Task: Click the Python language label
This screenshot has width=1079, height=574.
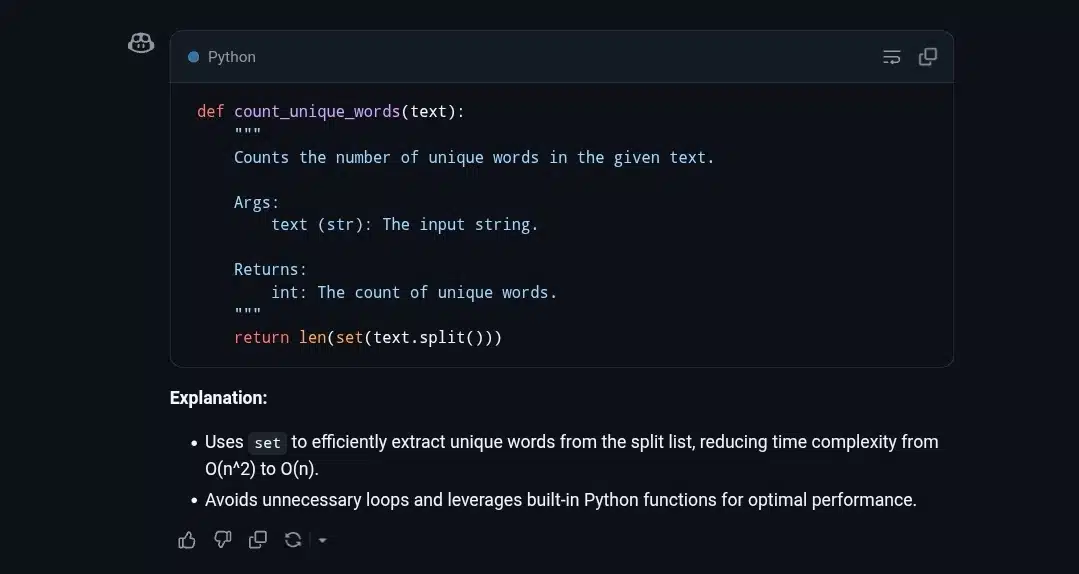Action: [x=232, y=57]
